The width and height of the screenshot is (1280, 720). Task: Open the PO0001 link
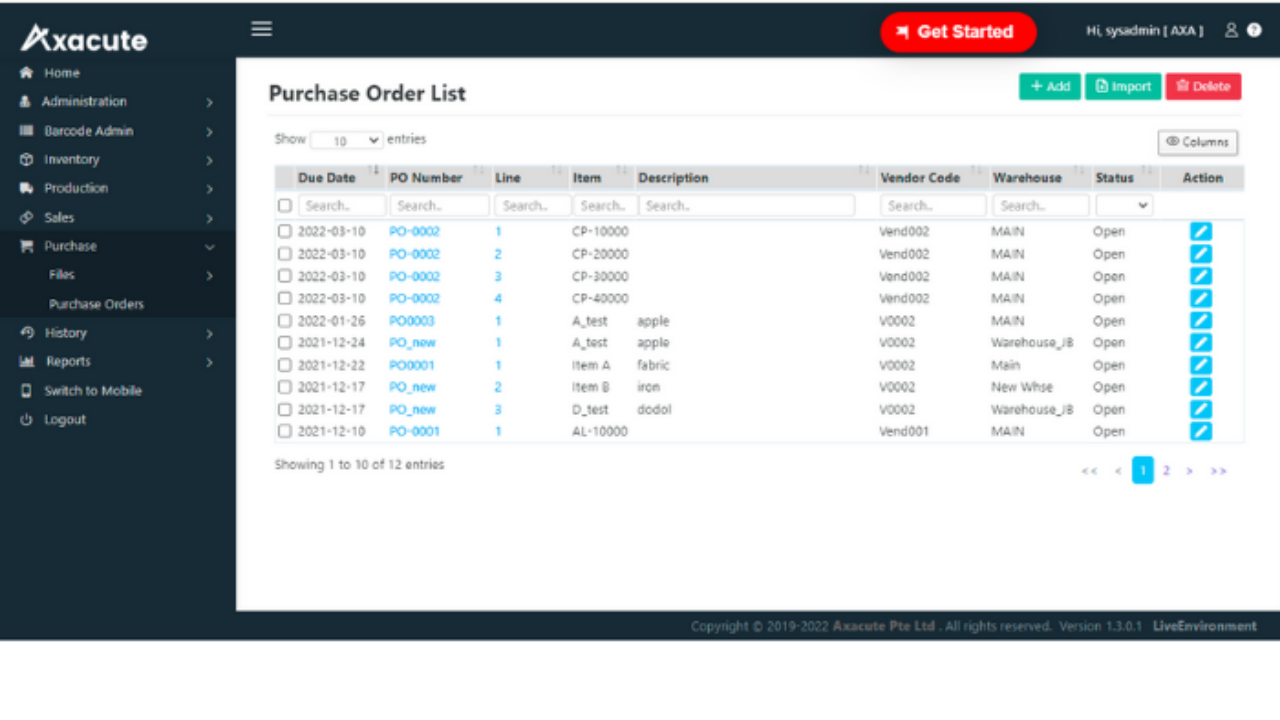(x=412, y=365)
